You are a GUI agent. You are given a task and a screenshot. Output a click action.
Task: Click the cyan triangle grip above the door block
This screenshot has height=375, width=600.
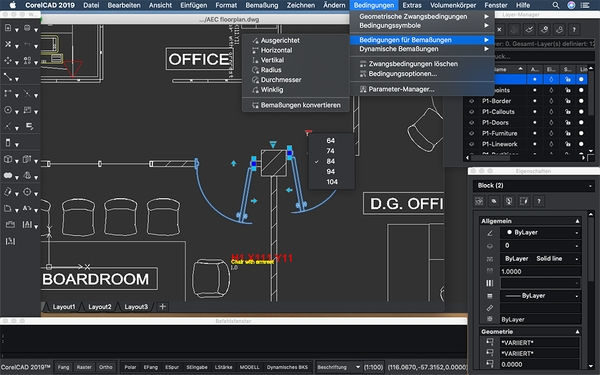[273, 144]
